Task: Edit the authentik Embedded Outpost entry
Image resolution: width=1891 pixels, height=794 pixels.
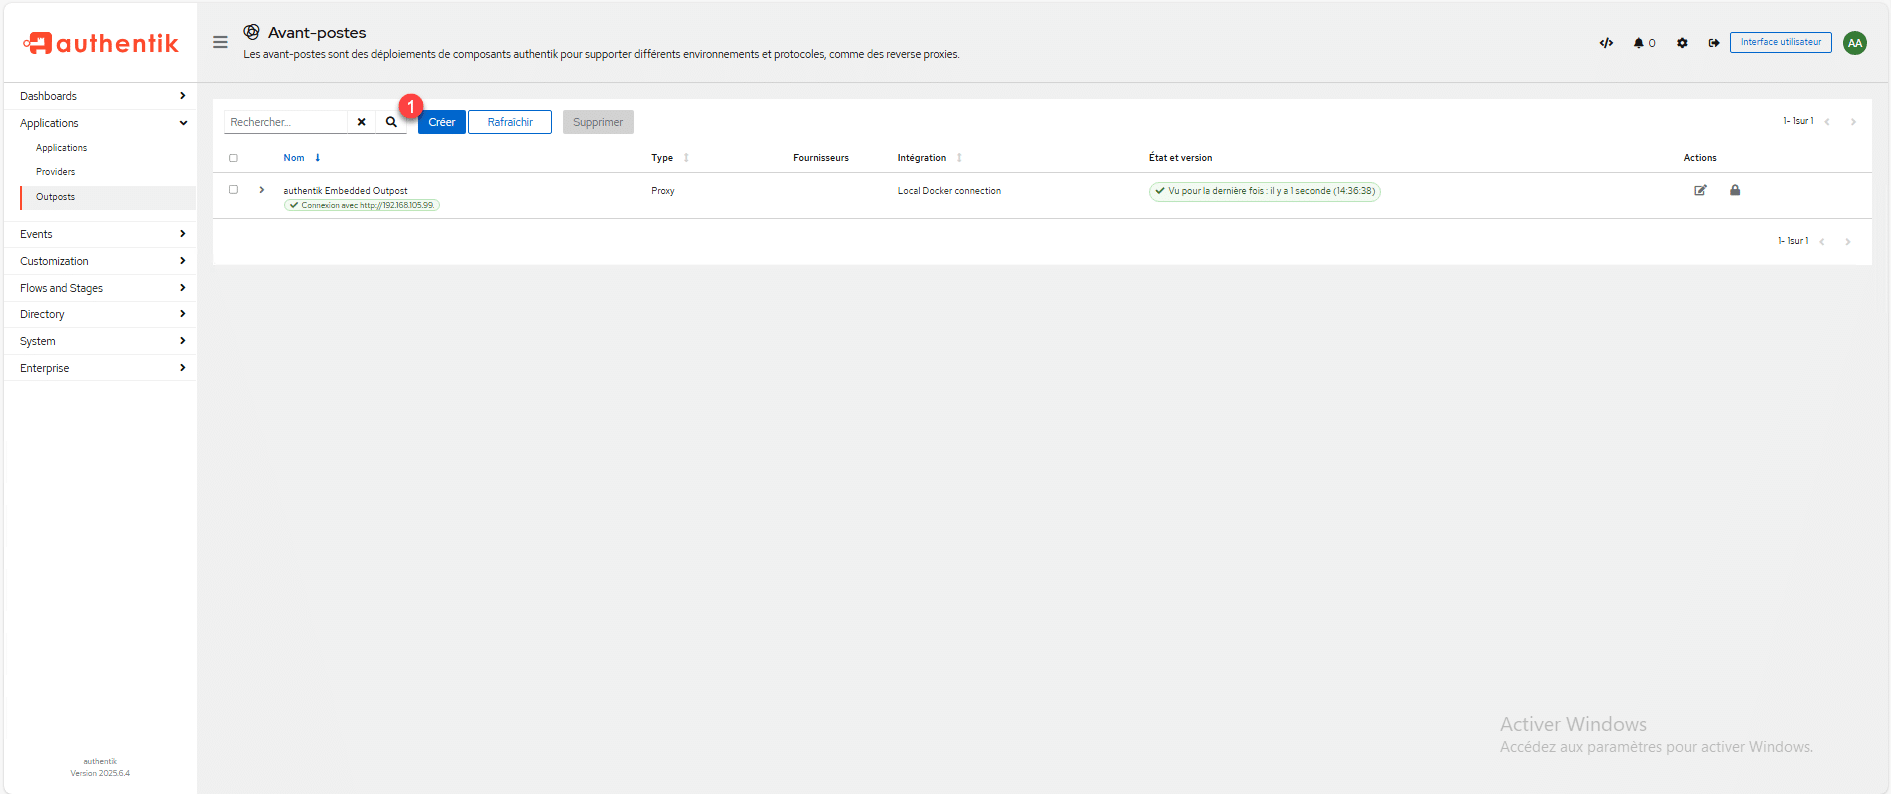Action: point(1700,190)
